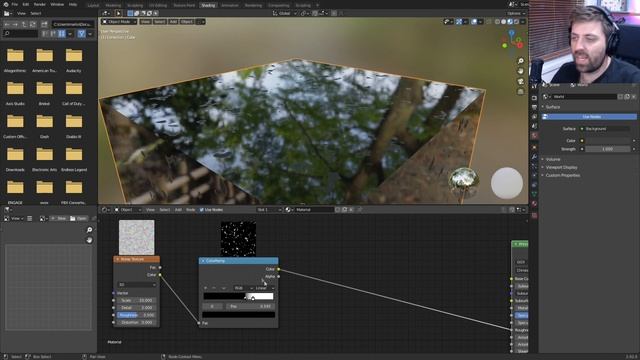Open the viewport Add menu
The height and width of the screenshot is (360, 640).
point(173,22)
